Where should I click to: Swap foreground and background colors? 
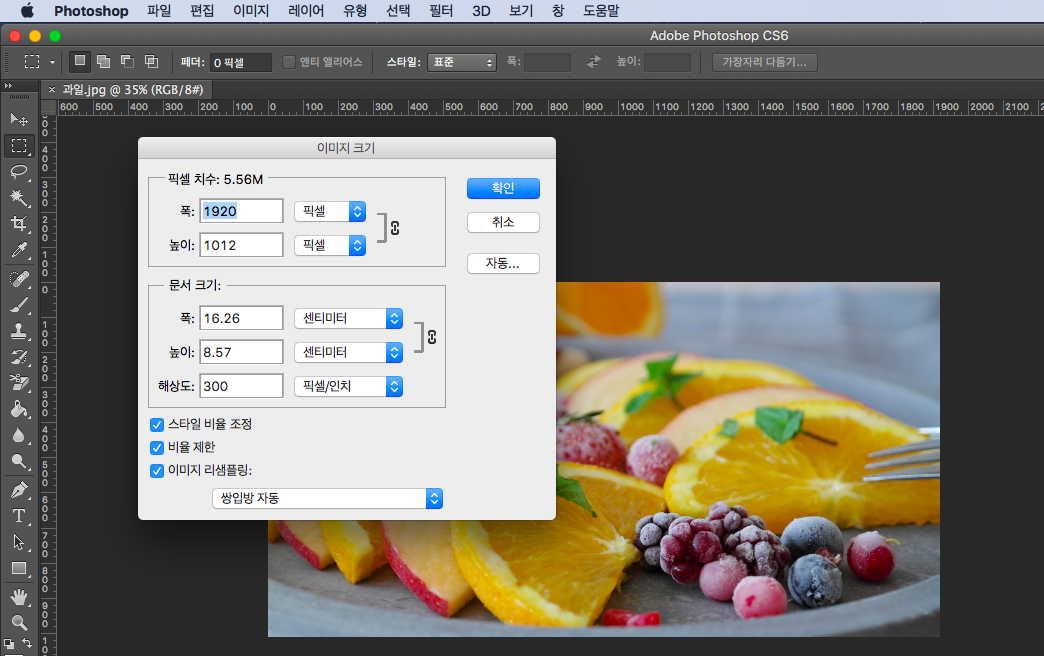27,643
